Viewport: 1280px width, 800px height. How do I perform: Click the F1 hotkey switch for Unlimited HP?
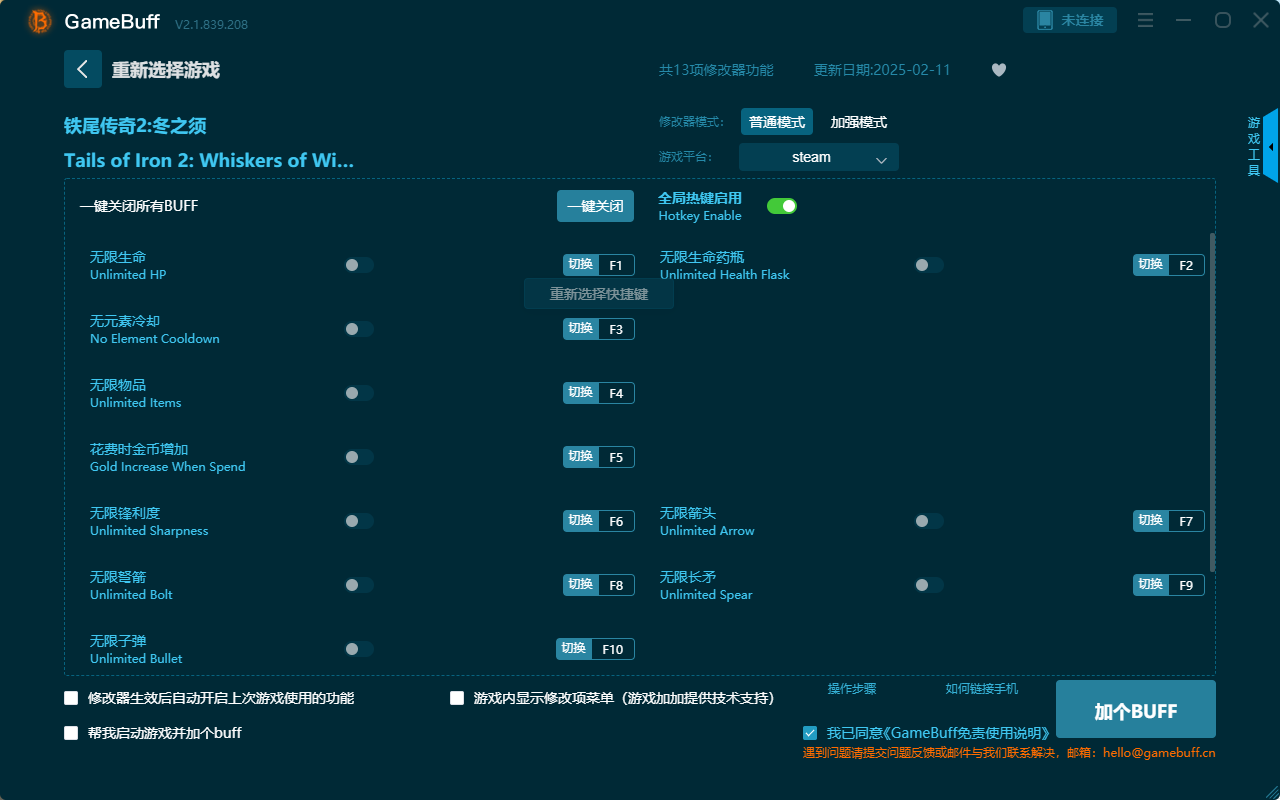(x=598, y=264)
